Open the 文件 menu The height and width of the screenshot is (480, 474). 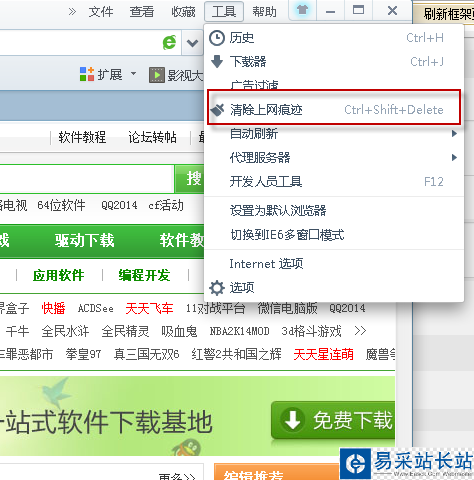(x=101, y=12)
